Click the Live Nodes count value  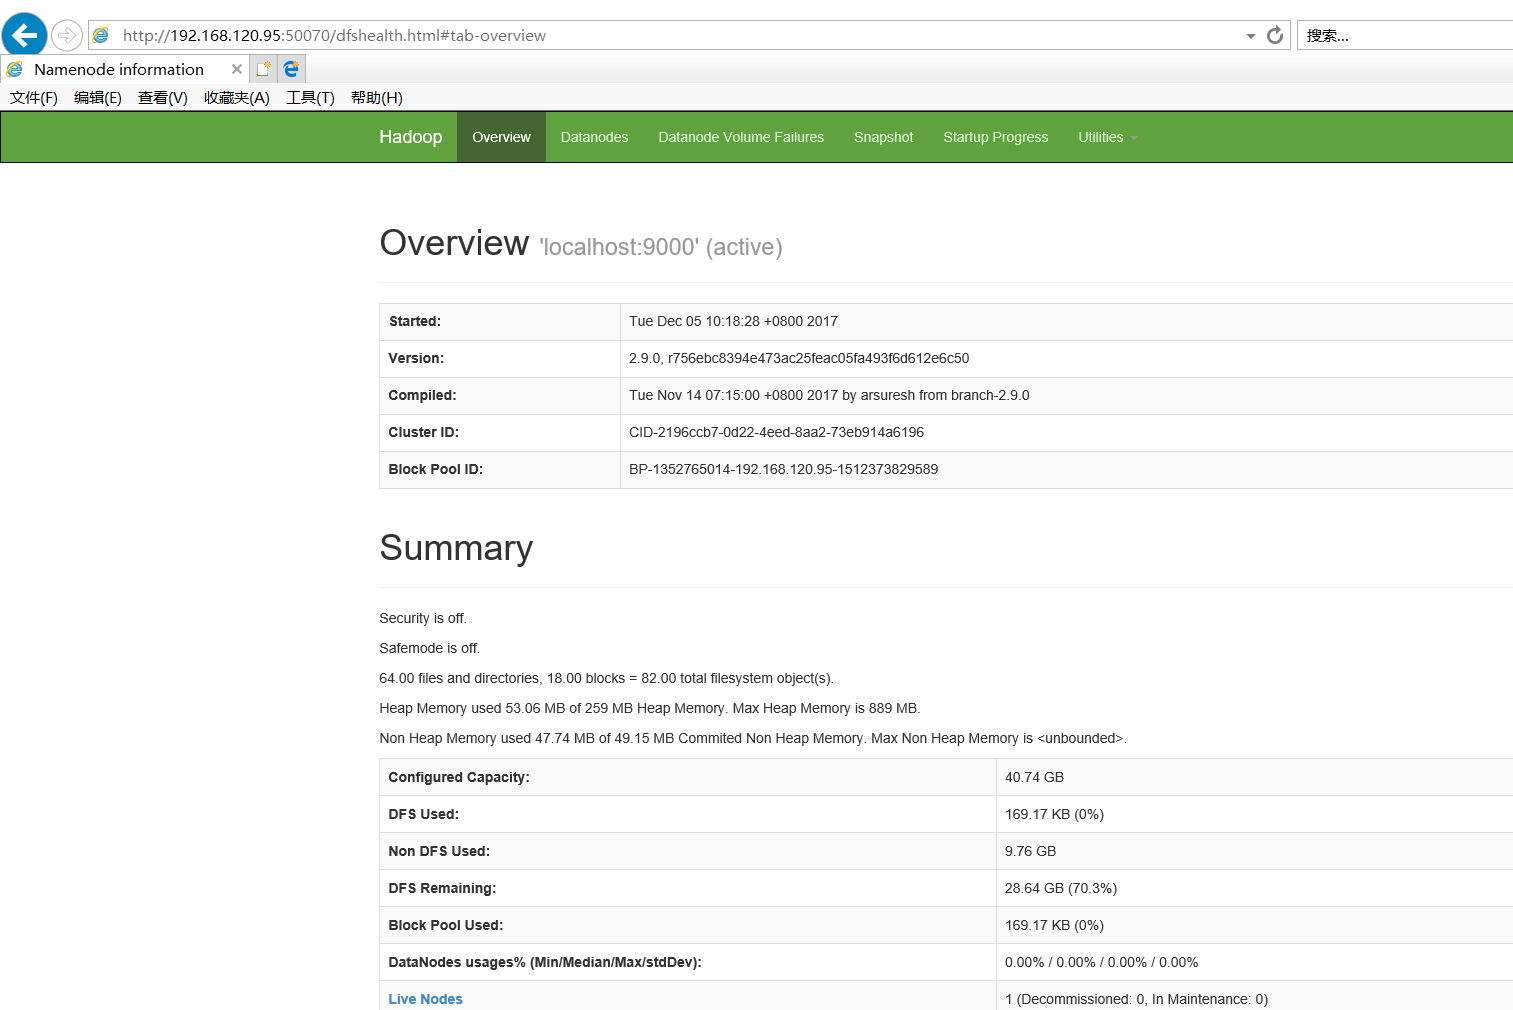tap(1137, 999)
